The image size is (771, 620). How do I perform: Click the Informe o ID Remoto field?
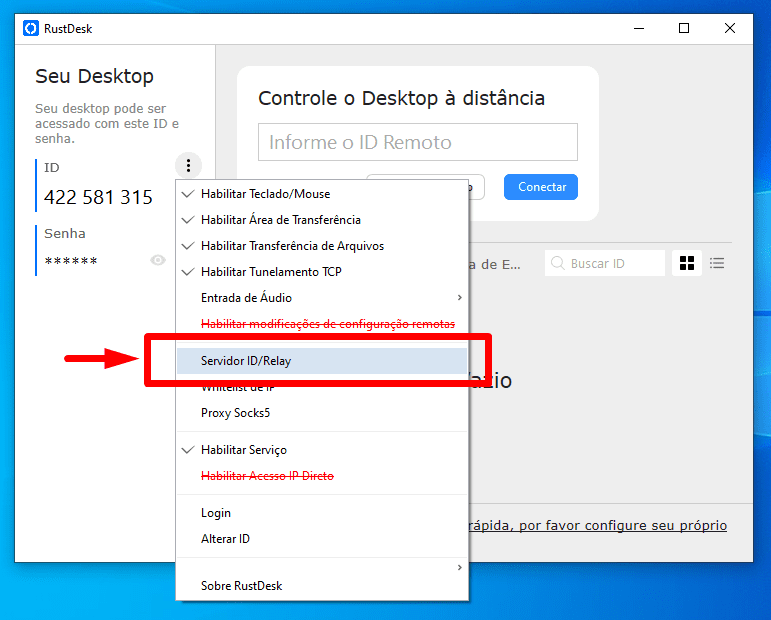[x=417, y=142]
